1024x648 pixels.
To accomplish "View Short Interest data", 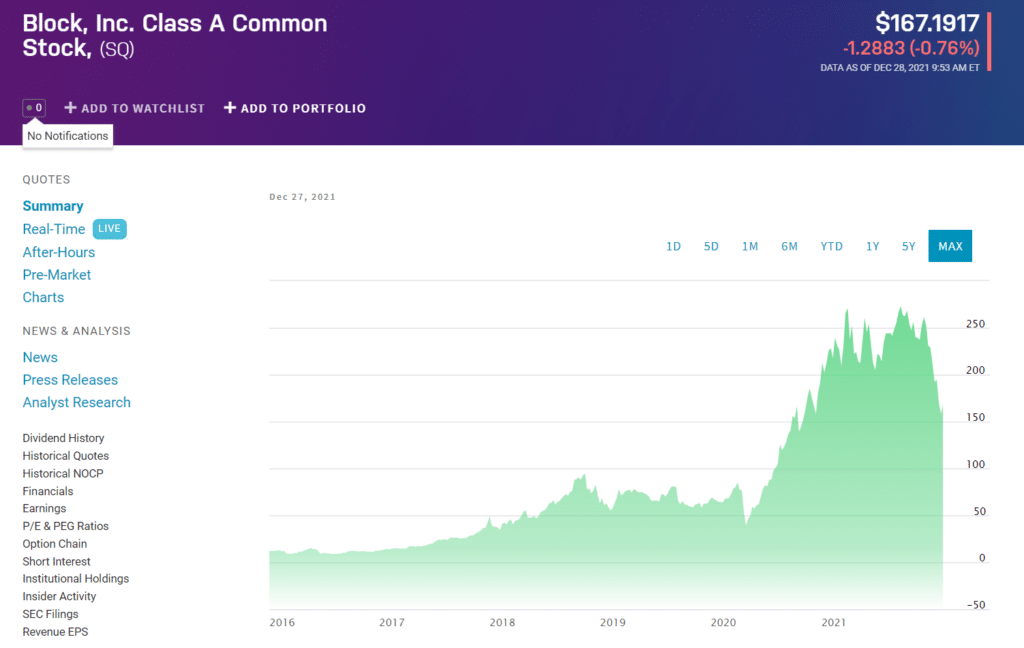I will [x=57, y=561].
